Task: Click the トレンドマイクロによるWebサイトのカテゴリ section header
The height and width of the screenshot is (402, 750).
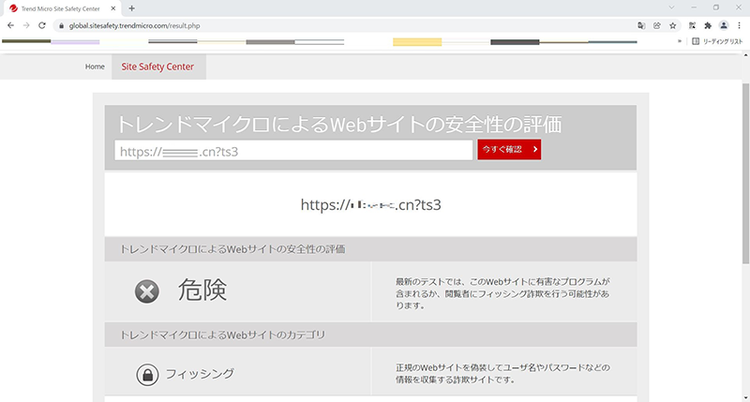Action: (x=371, y=335)
